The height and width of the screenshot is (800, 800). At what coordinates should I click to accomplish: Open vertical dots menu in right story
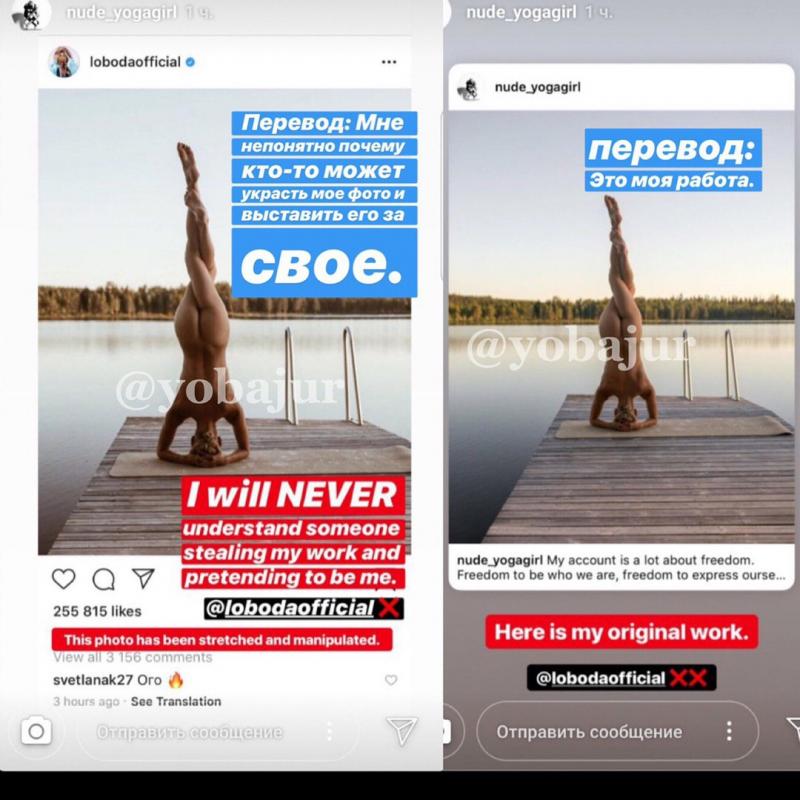coord(729,731)
